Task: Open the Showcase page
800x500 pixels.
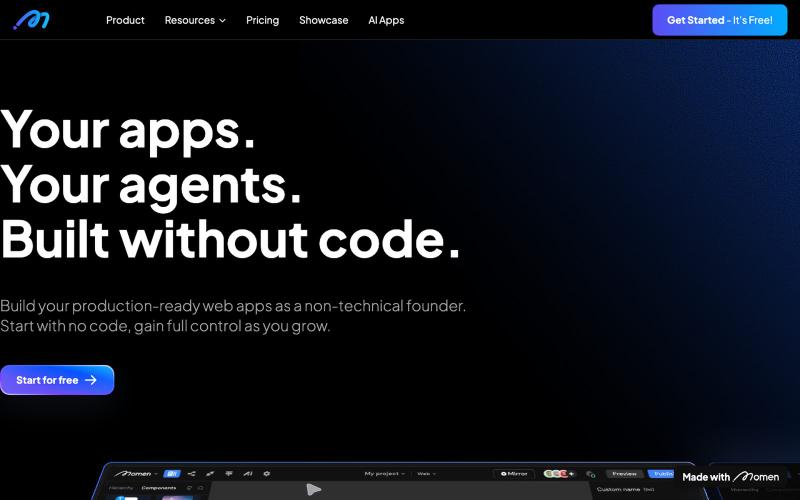Action: 323,20
